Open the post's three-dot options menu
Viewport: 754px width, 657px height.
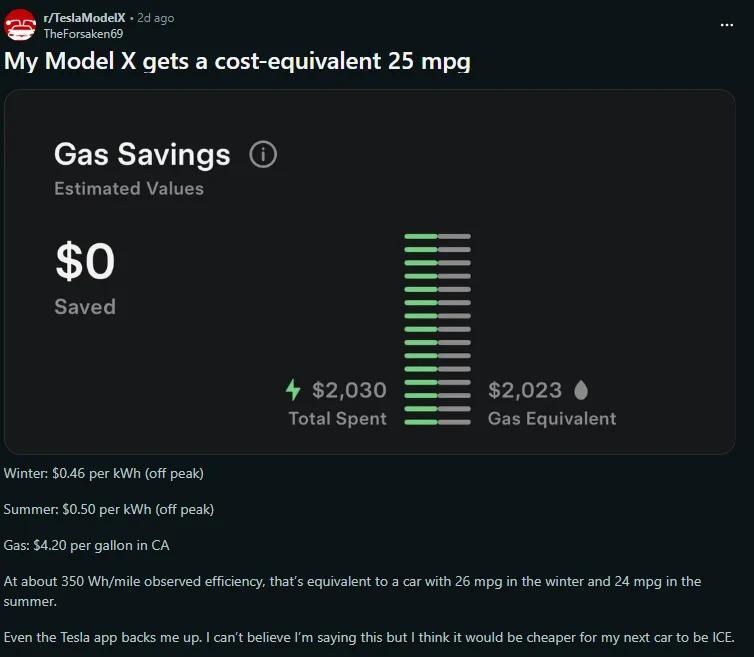click(727, 25)
